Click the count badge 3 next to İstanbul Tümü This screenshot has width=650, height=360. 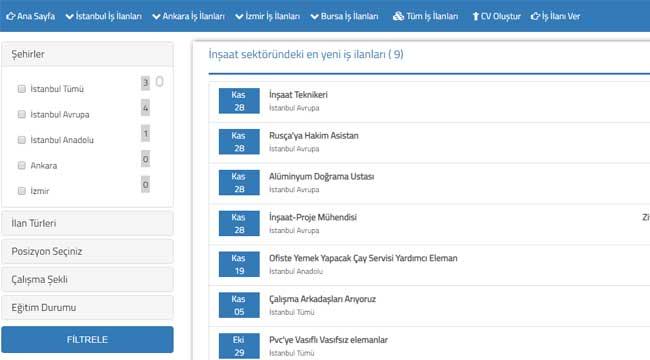coord(146,83)
